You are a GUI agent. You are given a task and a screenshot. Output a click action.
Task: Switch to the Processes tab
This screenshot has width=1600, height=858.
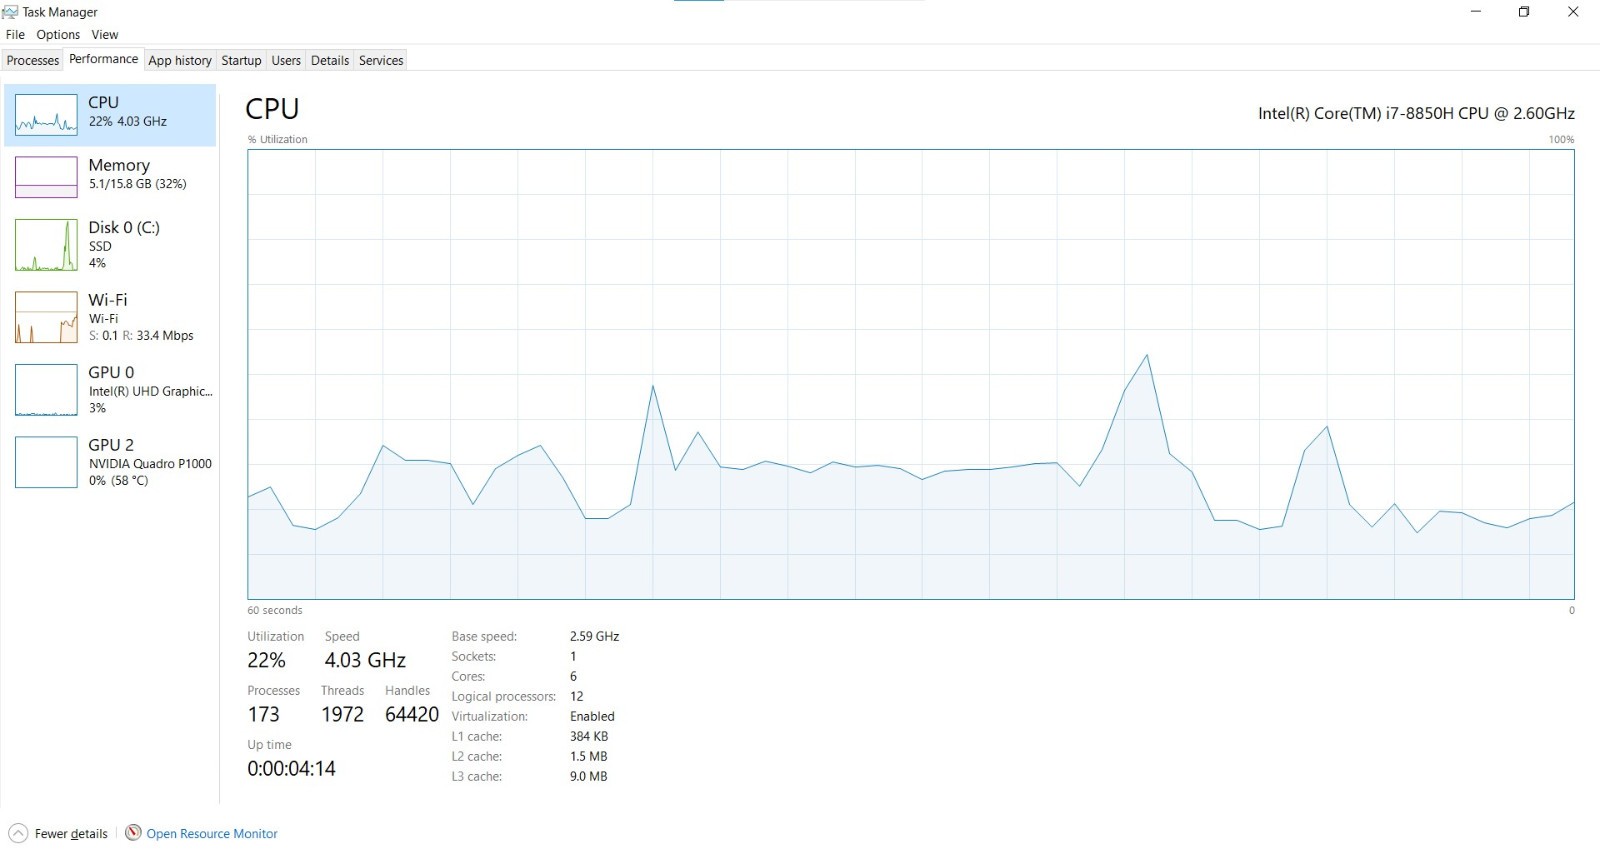(33, 60)
